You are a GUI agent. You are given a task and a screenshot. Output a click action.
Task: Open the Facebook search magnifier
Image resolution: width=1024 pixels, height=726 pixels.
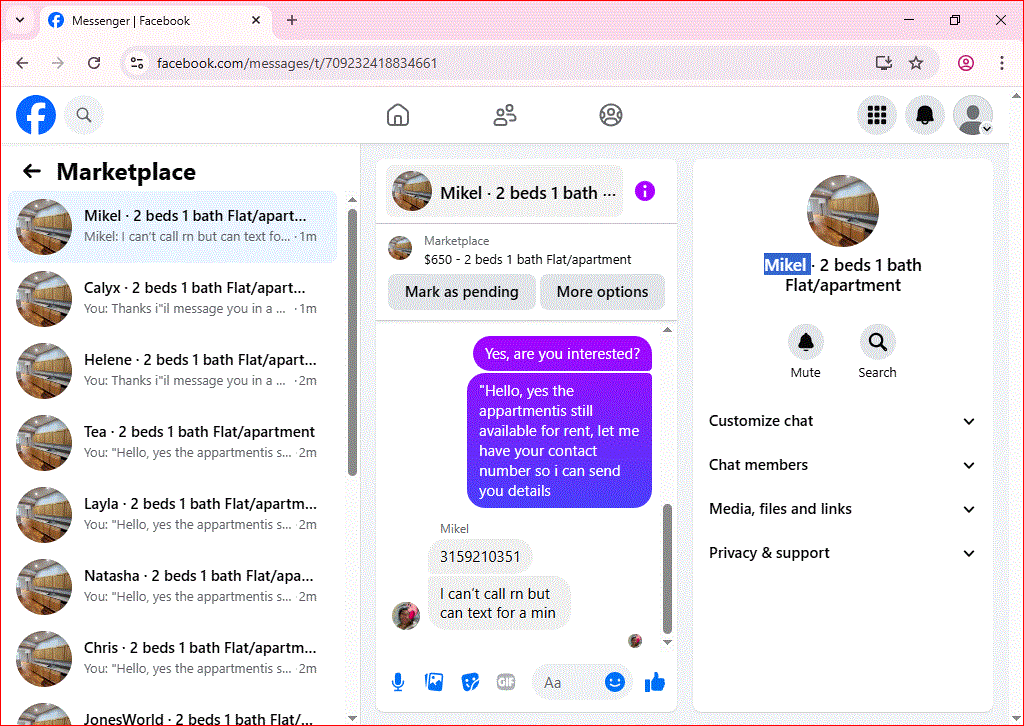point(84,115)
